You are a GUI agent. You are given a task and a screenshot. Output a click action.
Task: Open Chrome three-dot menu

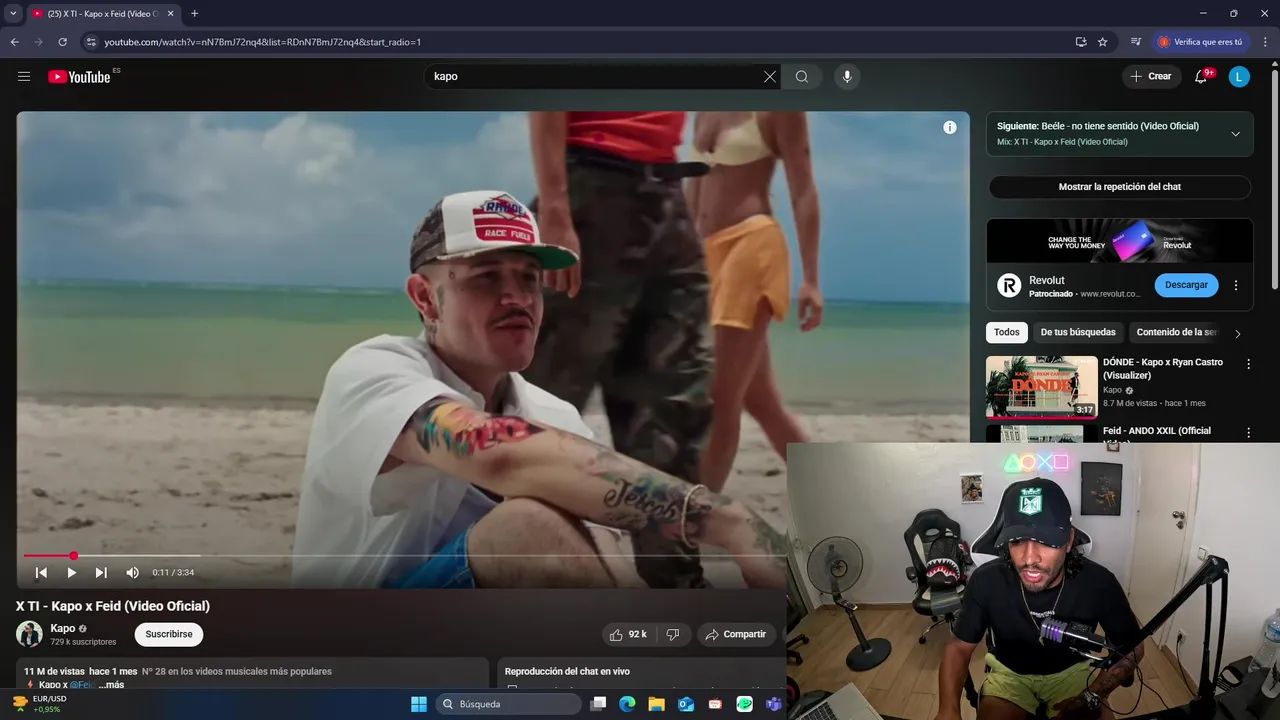pos(1265,42)
